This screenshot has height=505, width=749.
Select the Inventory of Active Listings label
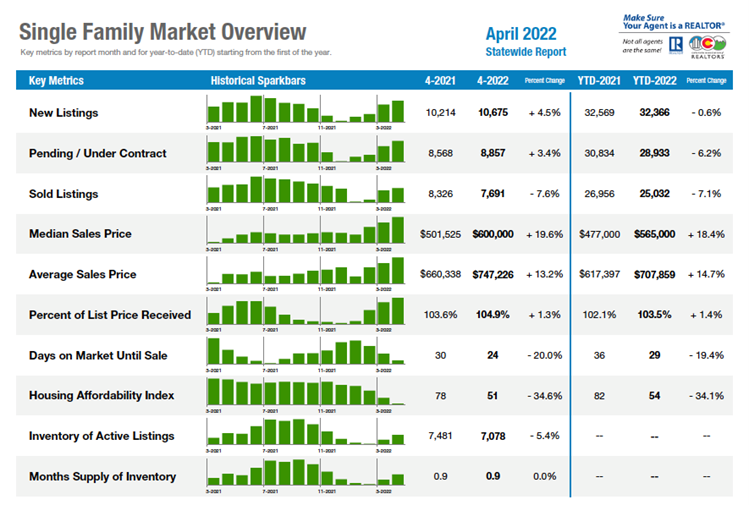pyautogui.click(x=102, y=435)
